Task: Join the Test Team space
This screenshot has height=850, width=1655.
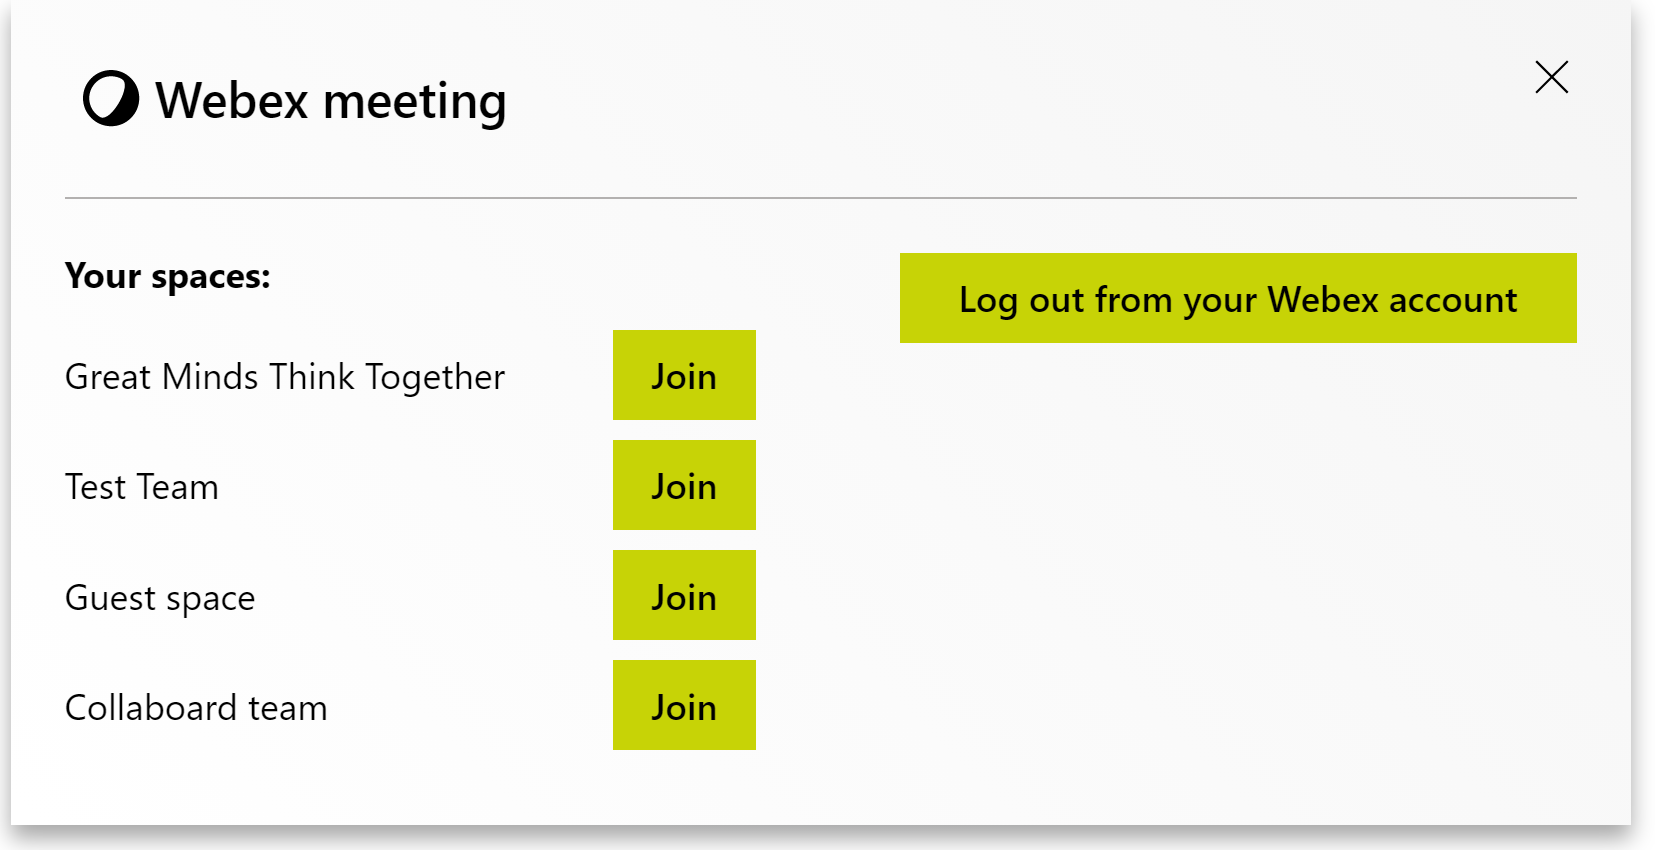Action: pyautogui.click(x=684, y=485)
